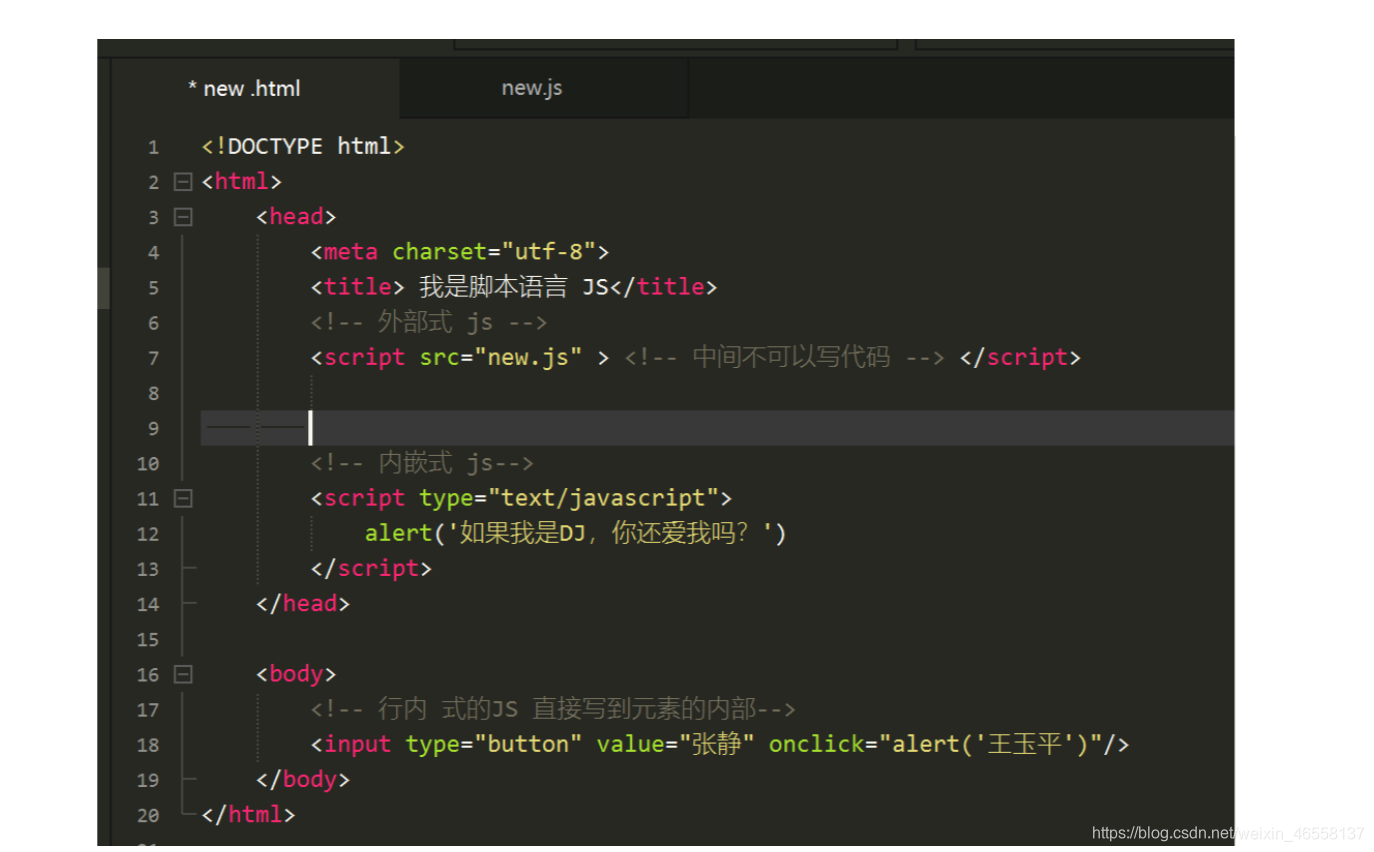Collapse the html element fold marker
The height and width of the screenshot is (852, 1374).
[x=182, y=181]
